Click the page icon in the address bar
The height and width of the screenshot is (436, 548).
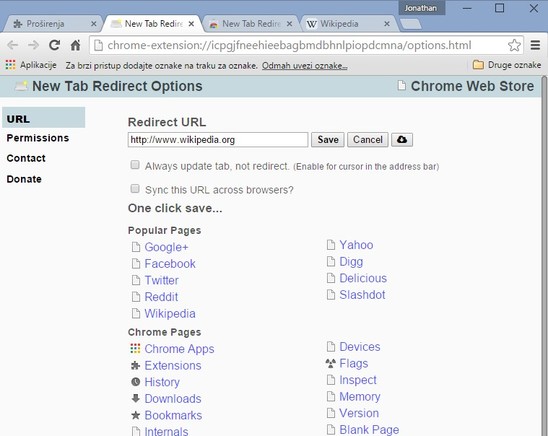tap(99, 45)
